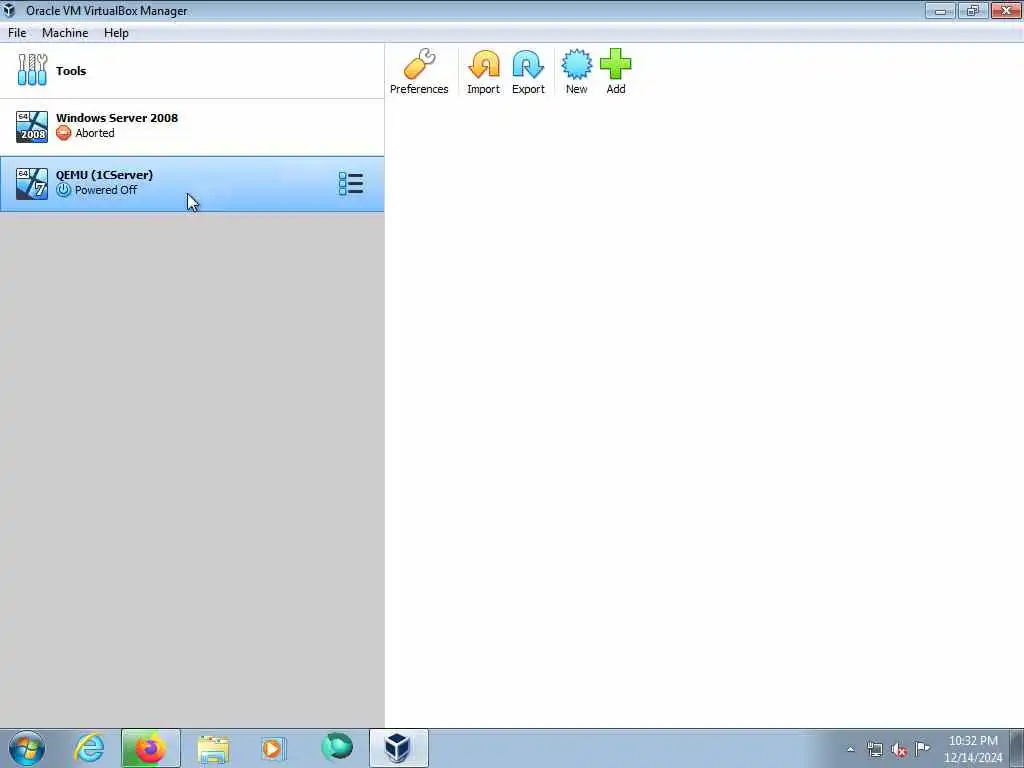Open the Action Center flag icon

922,749
